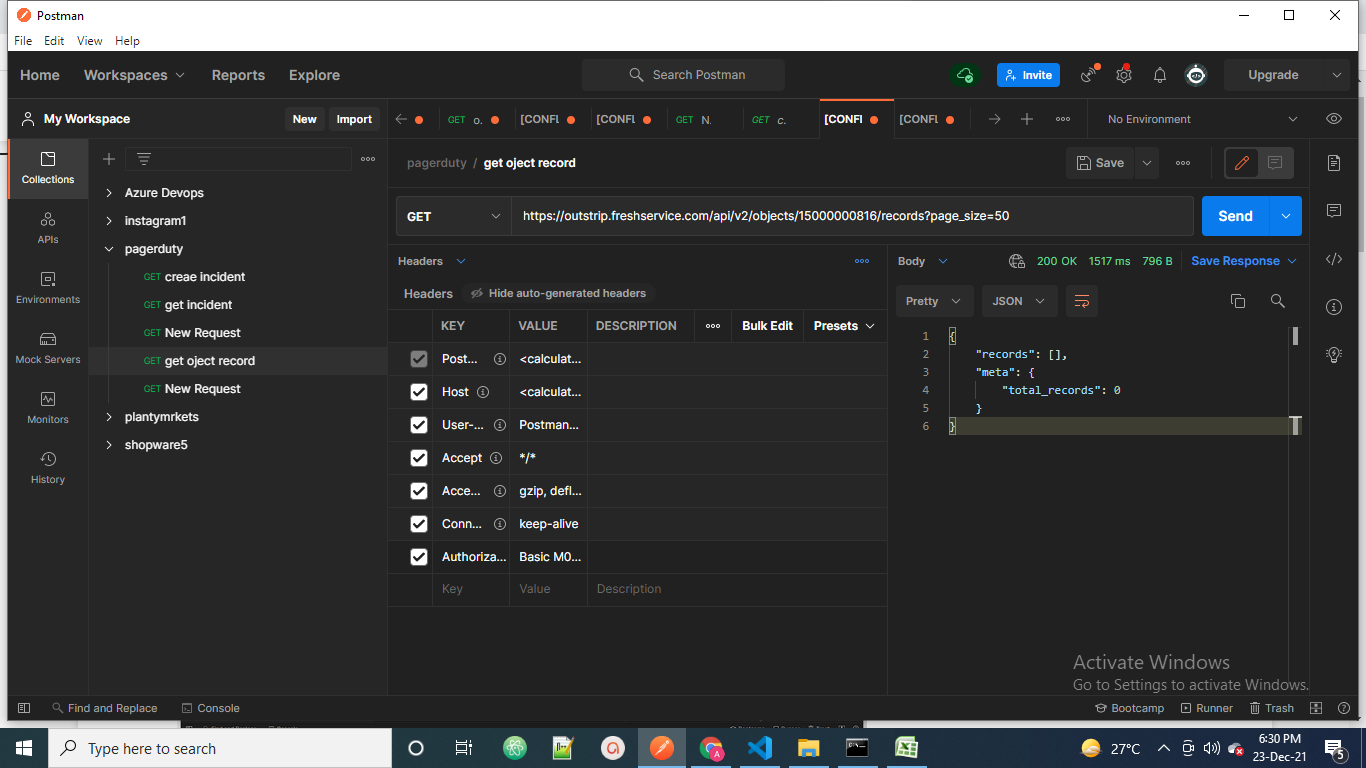Viewport: 1366px width, 768px height.
Task: Click the environment quick look eye icon
Action: [x=1334, y=119]
